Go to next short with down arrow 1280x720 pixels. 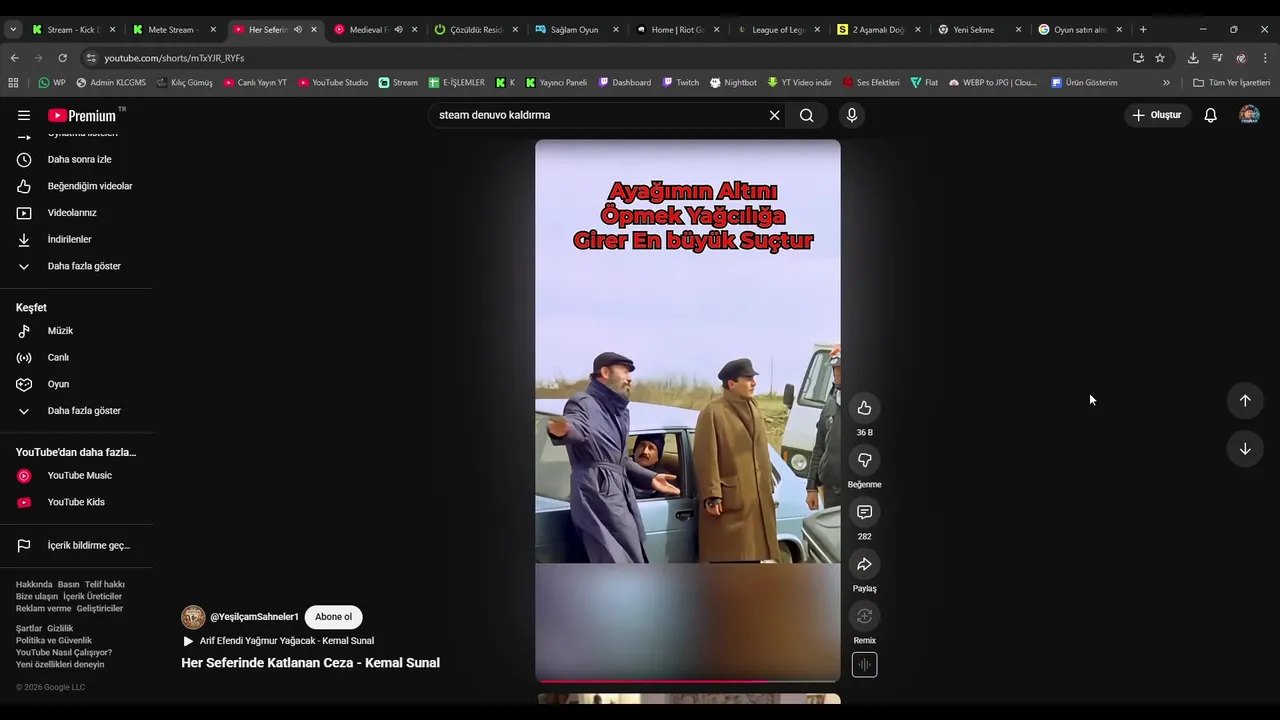point(1245,449)
